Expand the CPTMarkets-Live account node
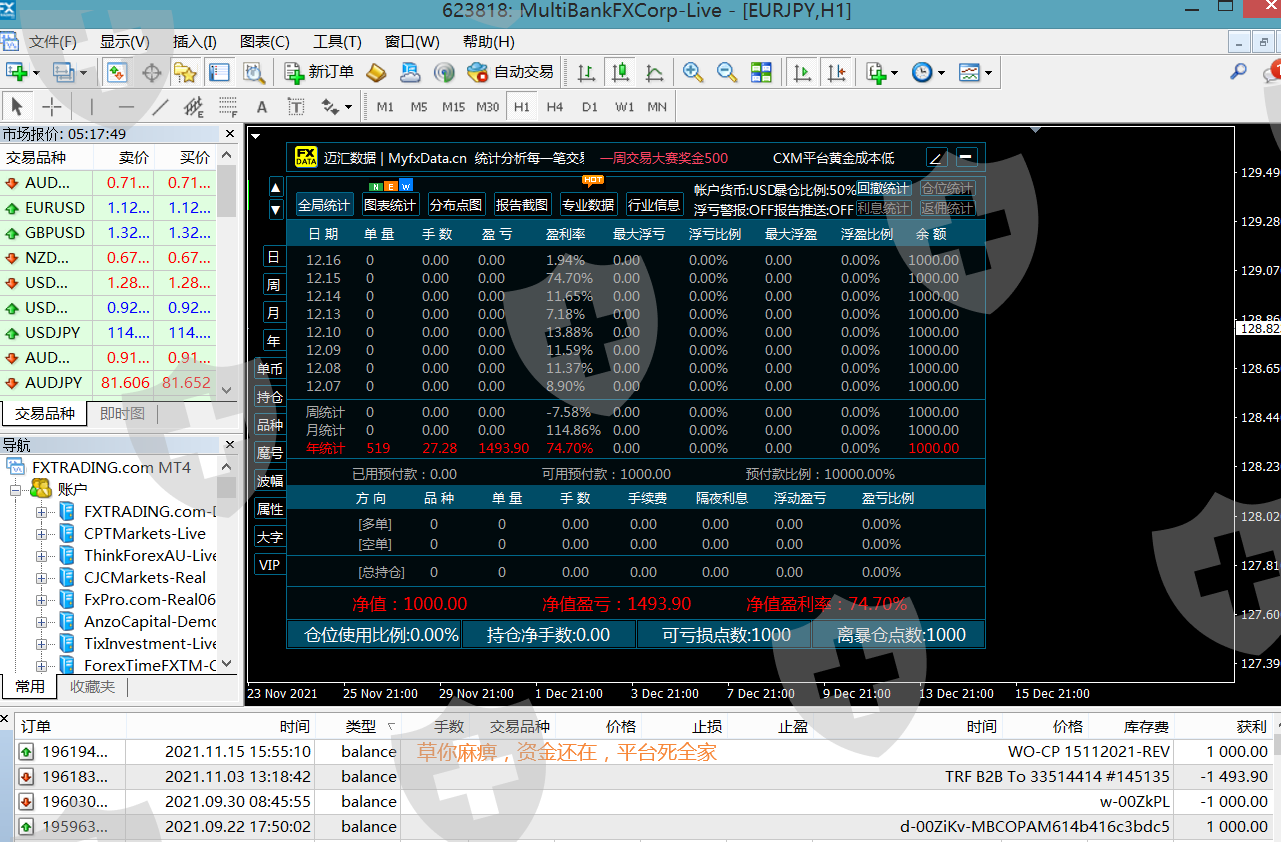Image resolution: width=1281 pixels, height=842 pixels. tap(41, 533)
